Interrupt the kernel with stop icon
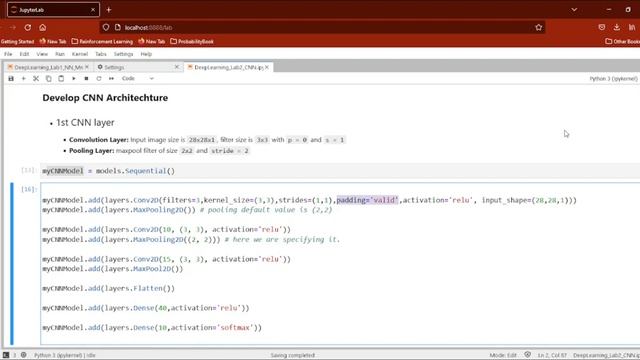Image resolution: width=640 pixels, height=360 pixels. click(86, 78)
